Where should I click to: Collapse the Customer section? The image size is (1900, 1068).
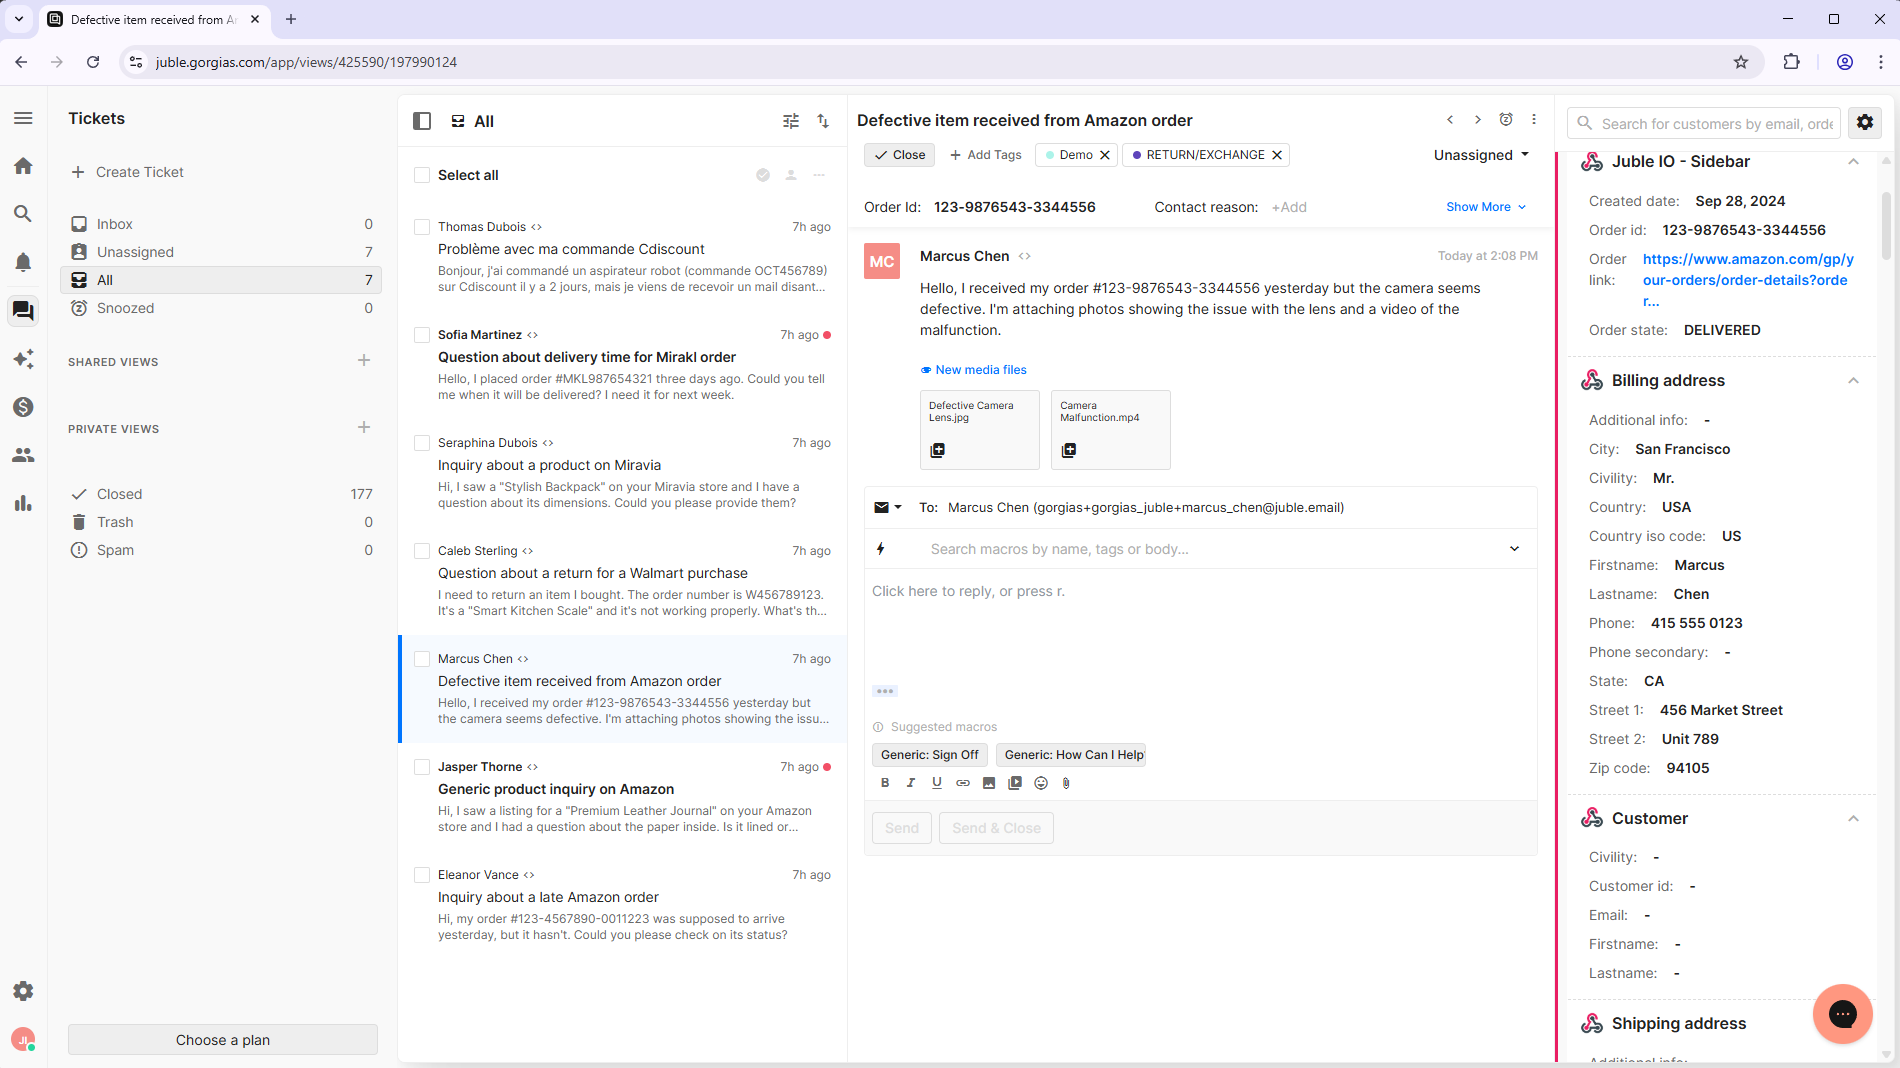pyautogui.click(x=1853, y=819)
